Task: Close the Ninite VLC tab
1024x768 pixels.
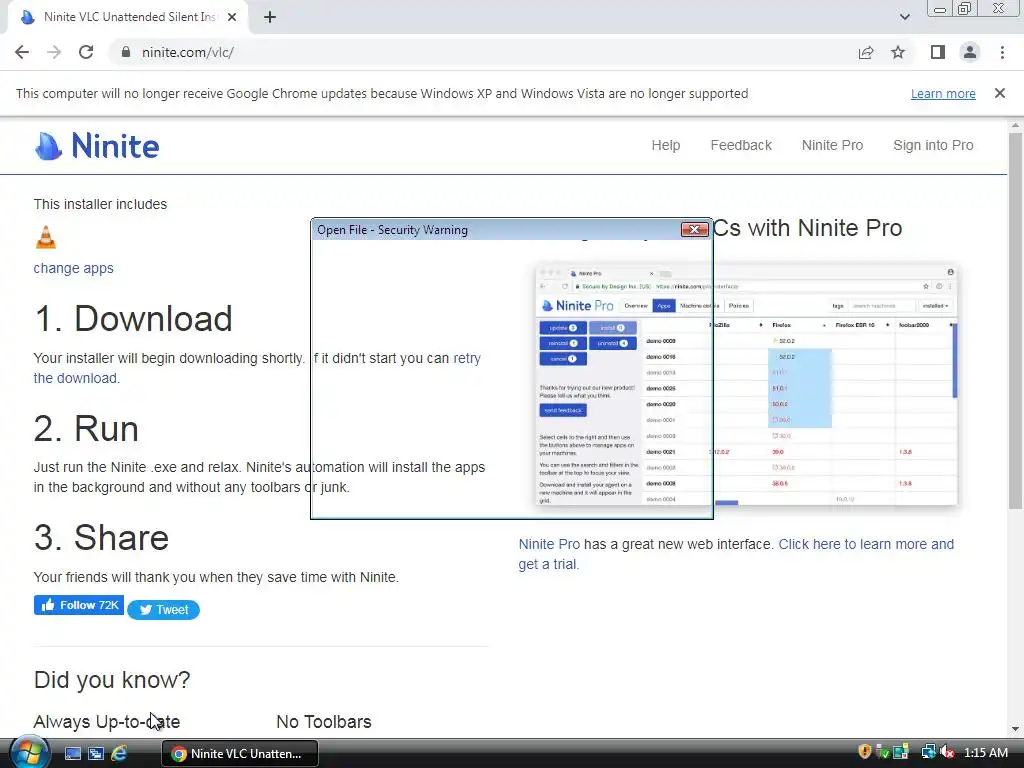Action: pyautogui.click(x=232, y=18)
